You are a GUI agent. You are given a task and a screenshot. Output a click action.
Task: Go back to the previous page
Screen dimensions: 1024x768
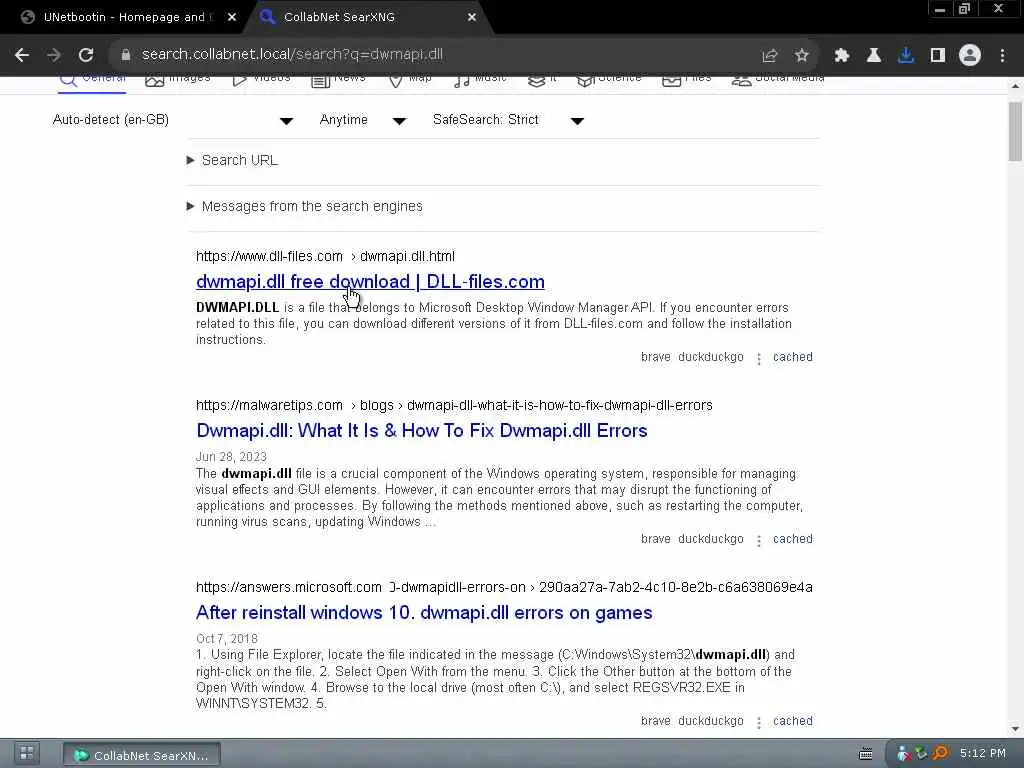click(22, 55)
